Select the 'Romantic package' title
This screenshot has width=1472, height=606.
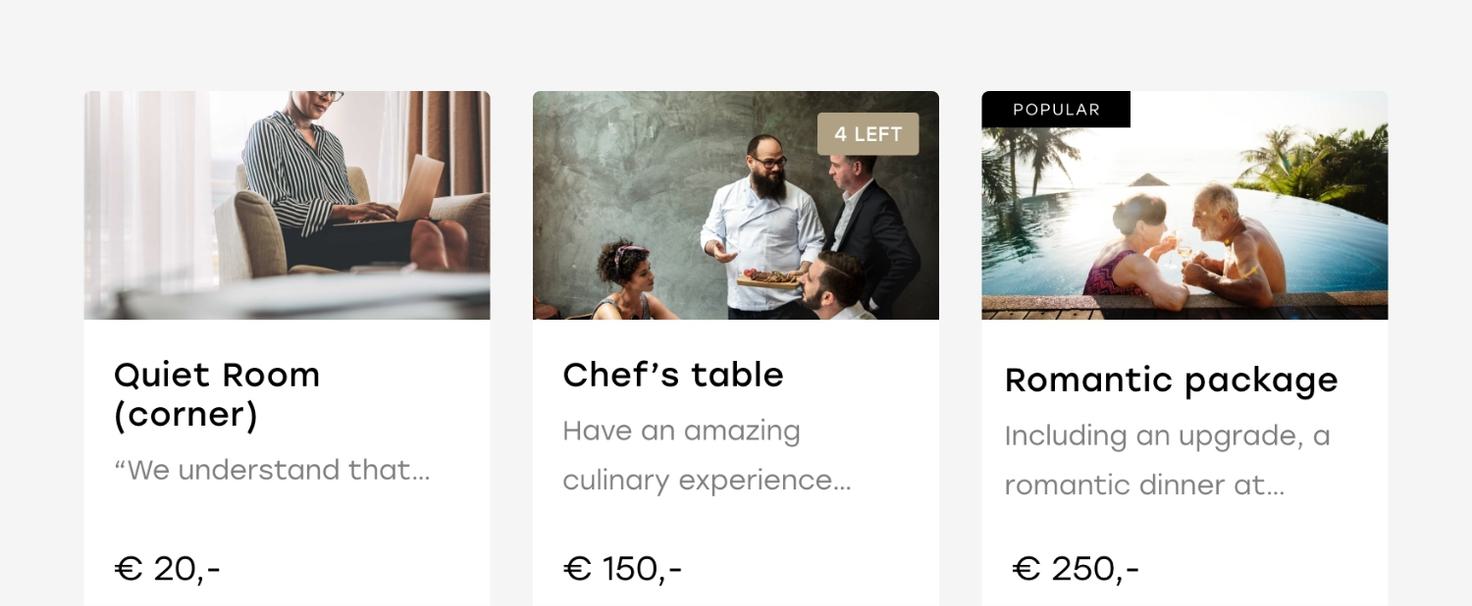point(1171,380)
